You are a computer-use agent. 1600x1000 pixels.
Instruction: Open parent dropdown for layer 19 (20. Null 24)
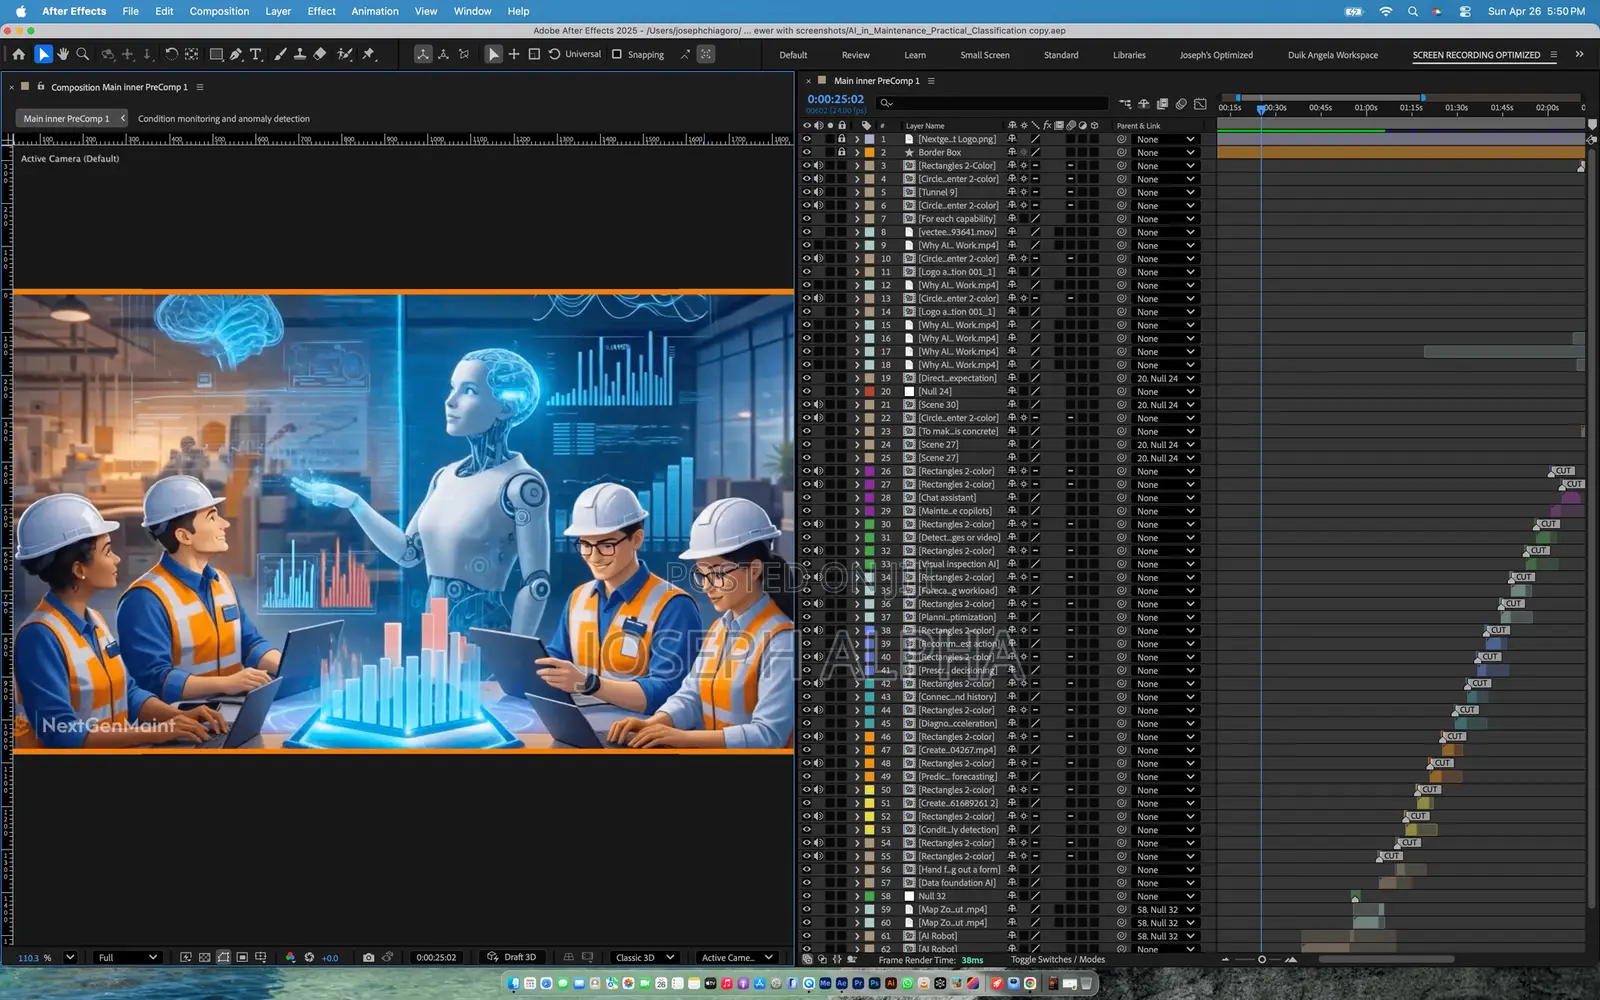tap(1165, 378)
